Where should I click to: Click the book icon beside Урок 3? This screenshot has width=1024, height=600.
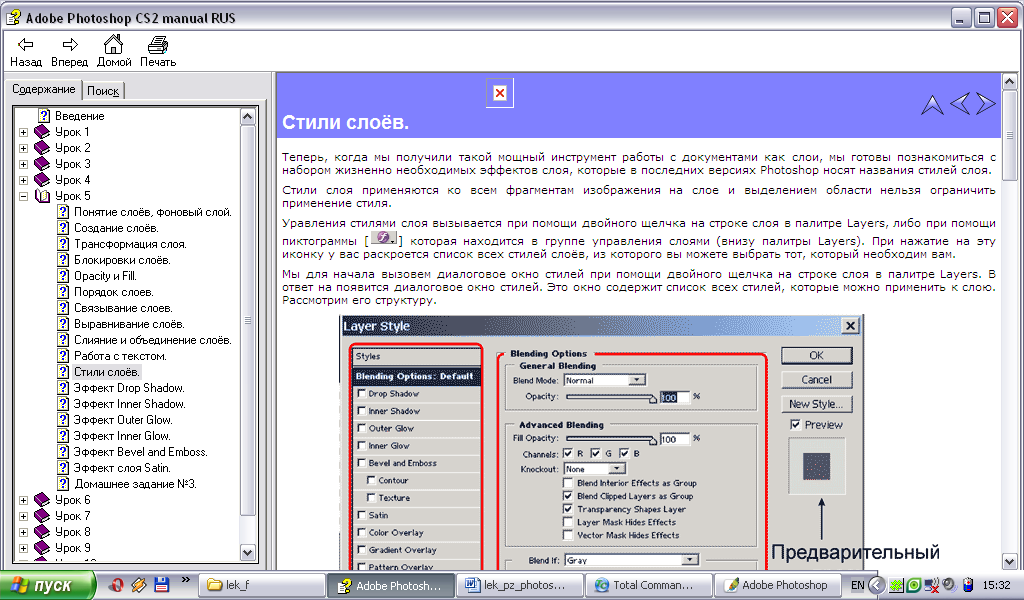pos(42,164)
